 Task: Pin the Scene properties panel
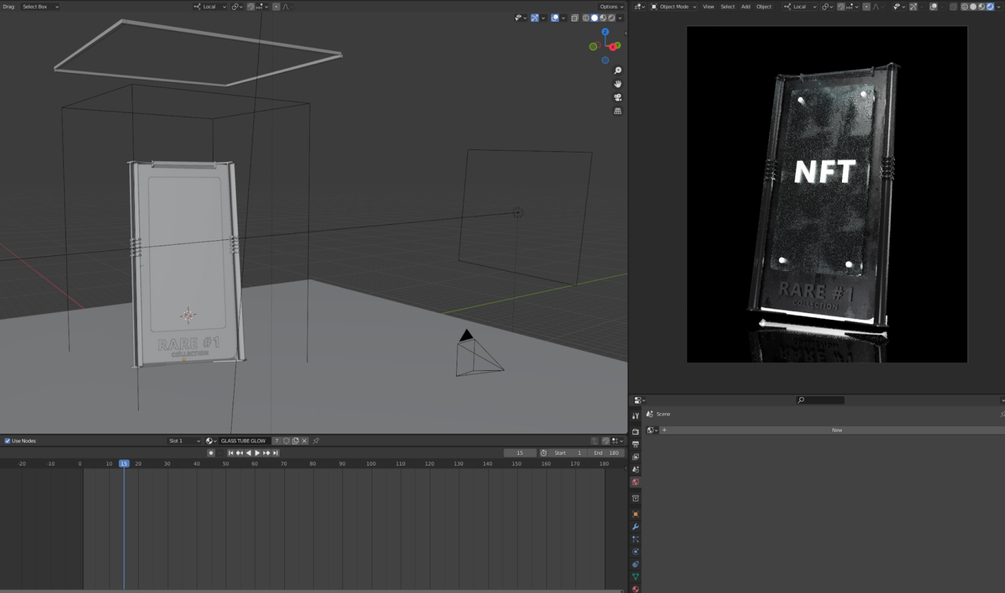[x=1002, y=414]
